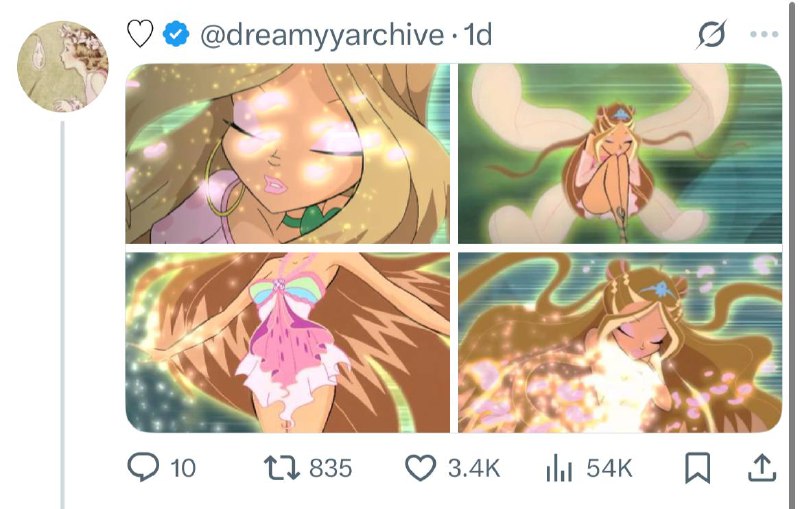View the top-right curled-up fairy image
The width and height of the screenshot is (800, 509).
click(x=620, y=154)
